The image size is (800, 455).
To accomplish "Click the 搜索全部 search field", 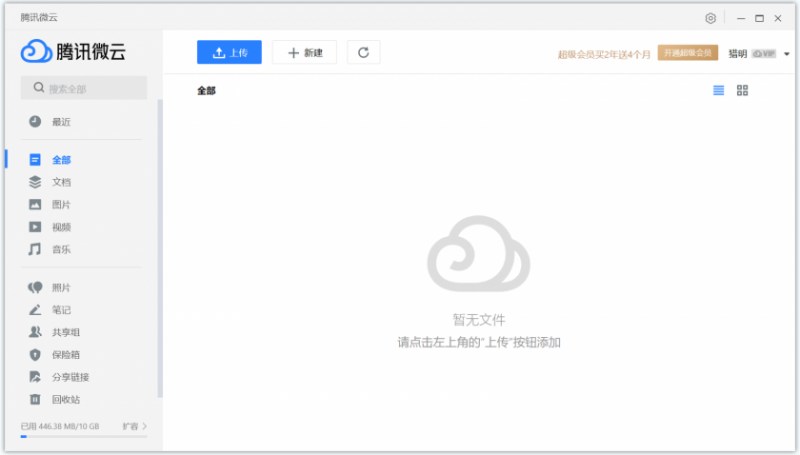I will pos(84,88).
